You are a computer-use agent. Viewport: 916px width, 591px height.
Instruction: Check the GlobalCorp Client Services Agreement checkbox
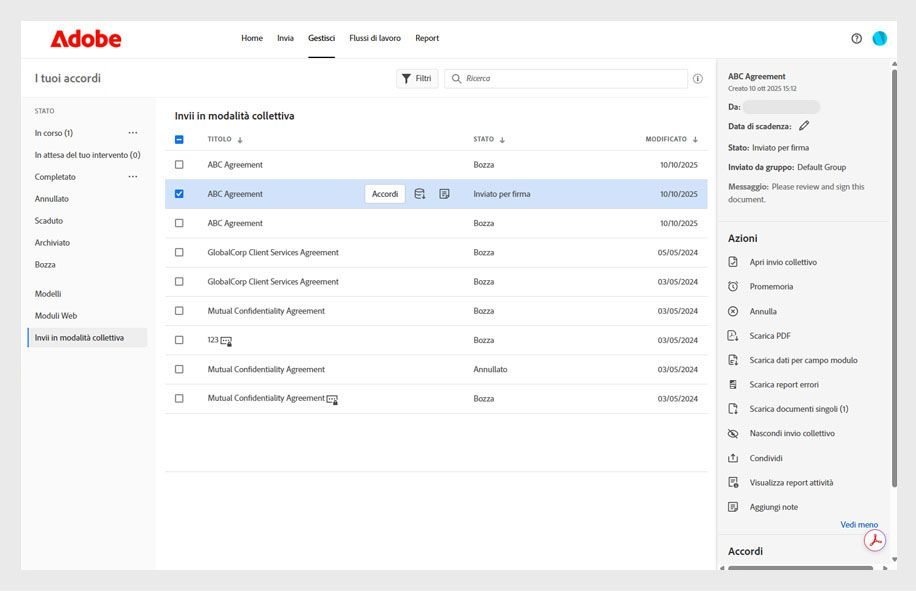click(179, 252)
